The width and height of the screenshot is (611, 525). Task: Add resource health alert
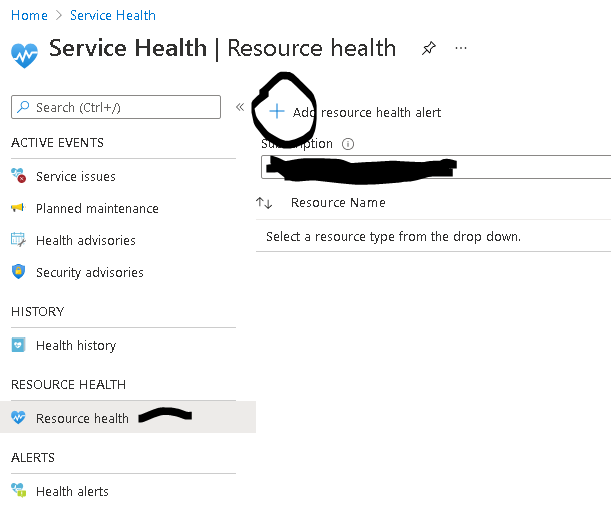click(355, 112)
